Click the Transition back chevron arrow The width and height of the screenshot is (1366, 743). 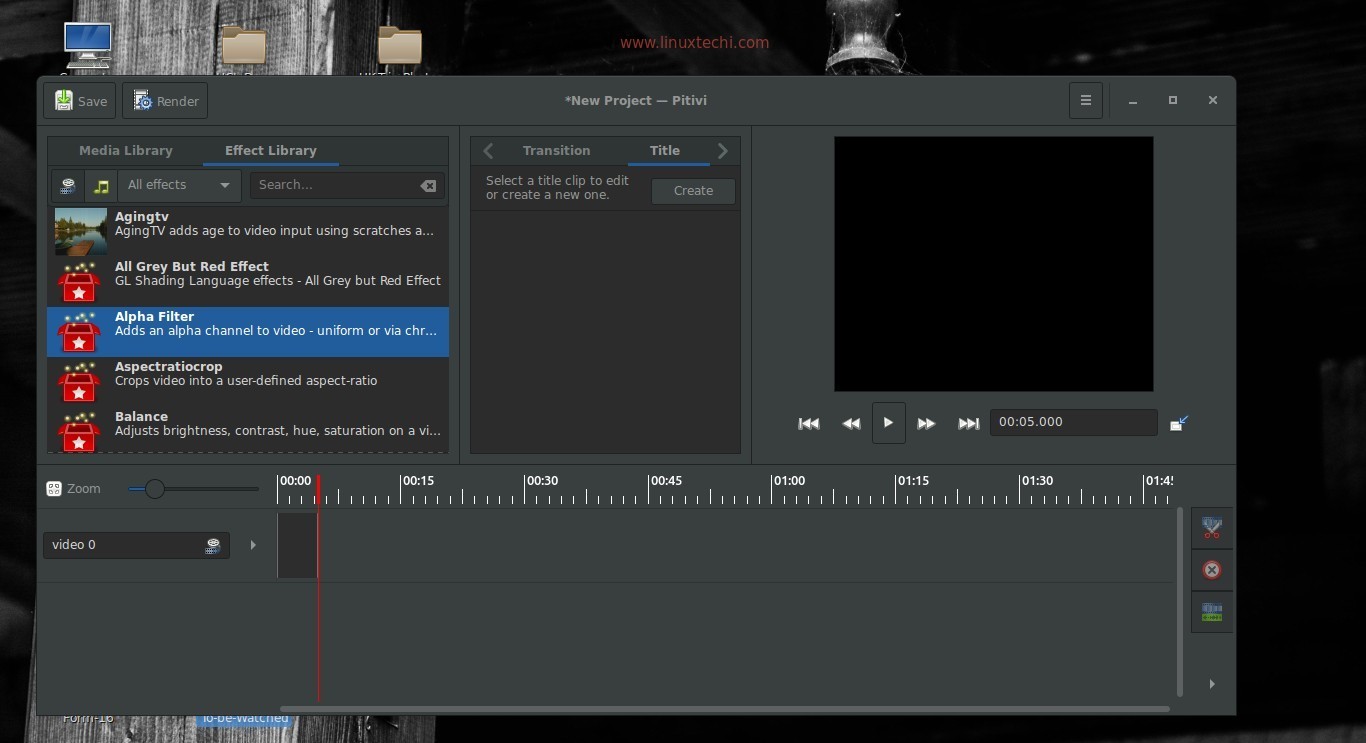click(x=488, y=150)
